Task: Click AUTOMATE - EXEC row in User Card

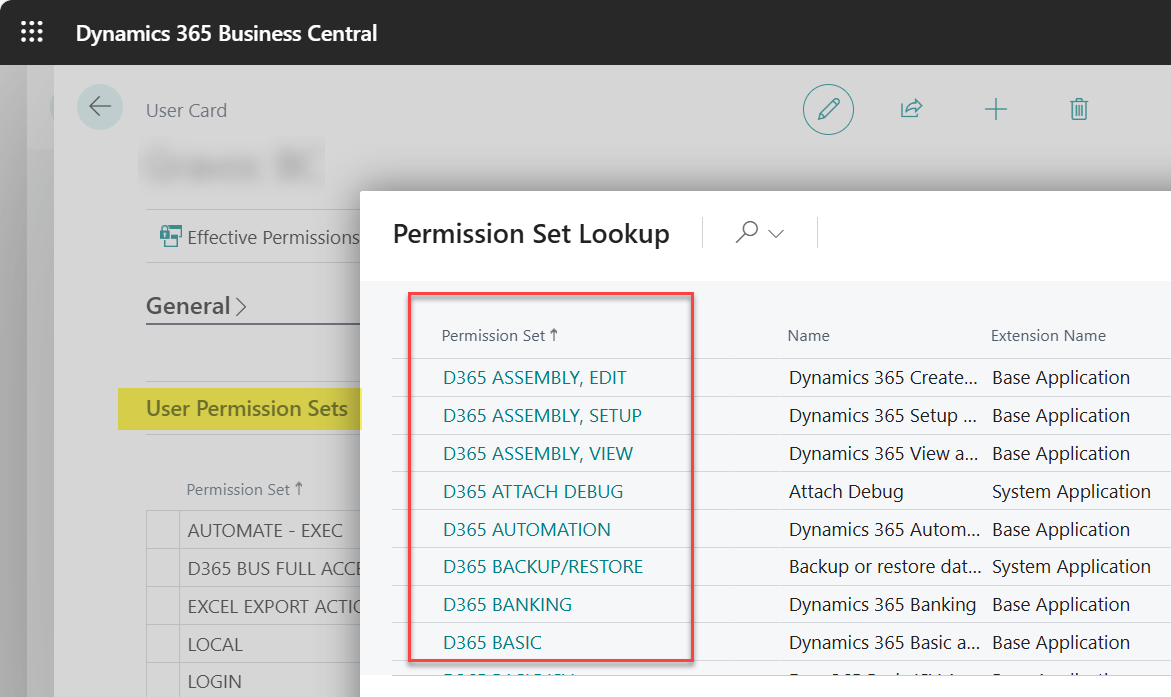Action: pyautogui.click(x=265, y=530)
